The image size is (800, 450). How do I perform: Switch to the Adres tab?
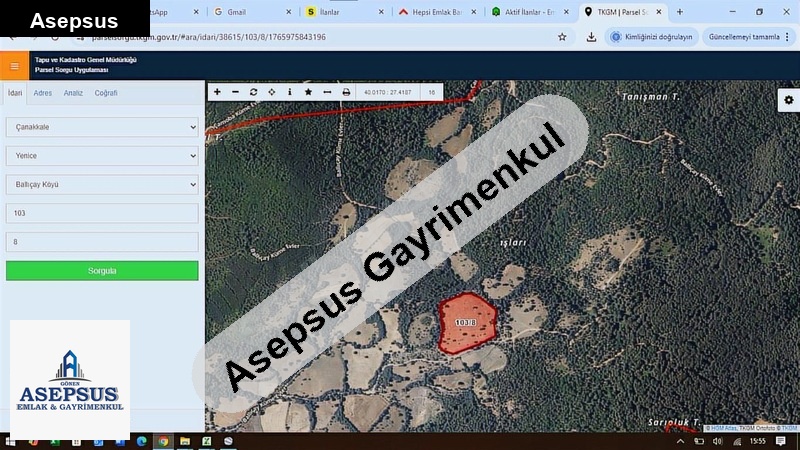(x=43, y=93)
